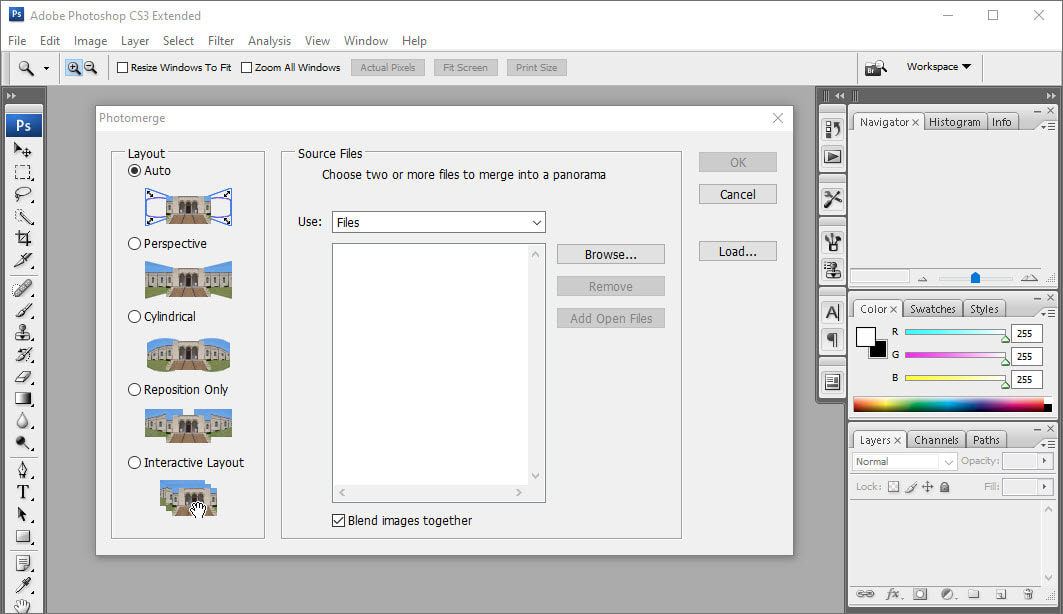Expand the toolbox with double-arrow

click(x=12, y=96)
